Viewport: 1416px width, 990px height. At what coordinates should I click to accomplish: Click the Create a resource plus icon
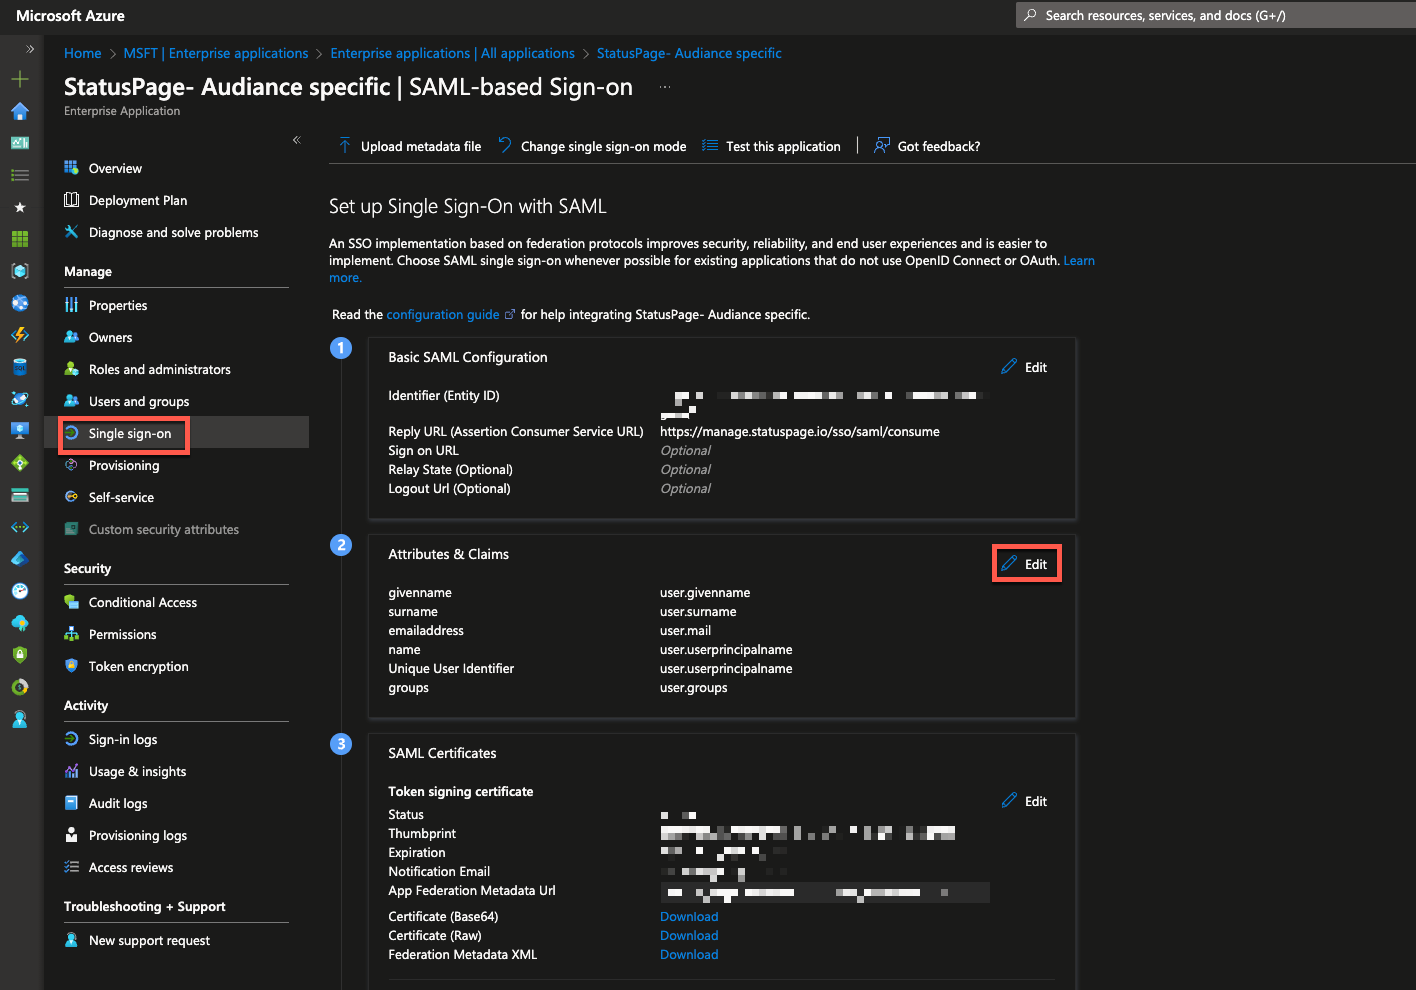tap(20, 78)
